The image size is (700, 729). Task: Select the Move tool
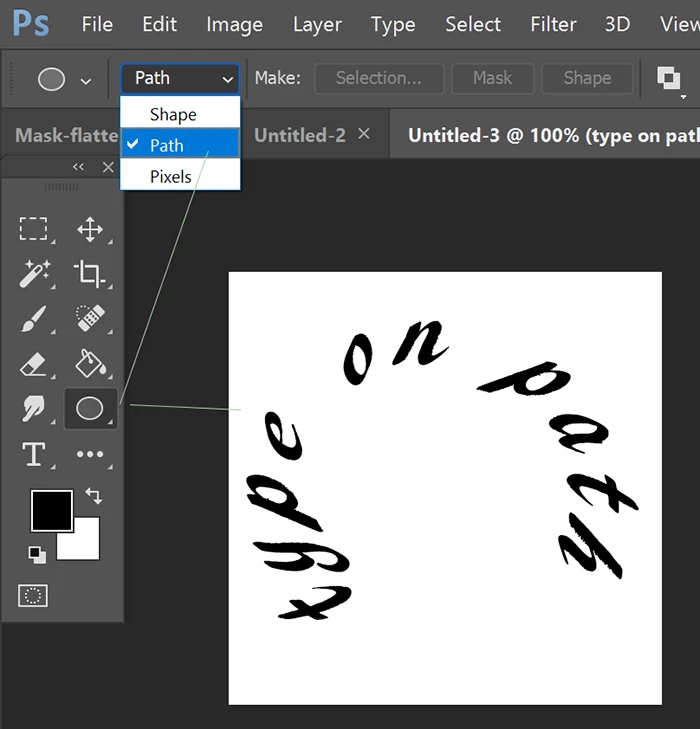click(90, 229)
